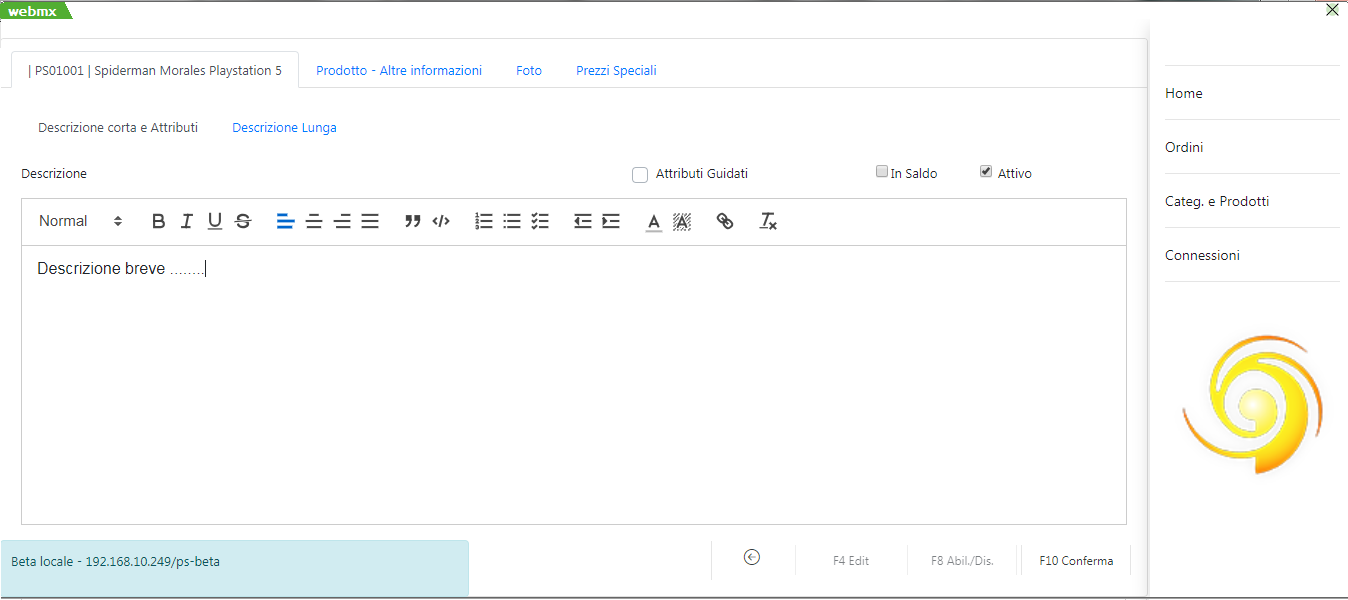Uncheck the Attivo checkbox
The image size is (1348, 600).
coord(987,172)
